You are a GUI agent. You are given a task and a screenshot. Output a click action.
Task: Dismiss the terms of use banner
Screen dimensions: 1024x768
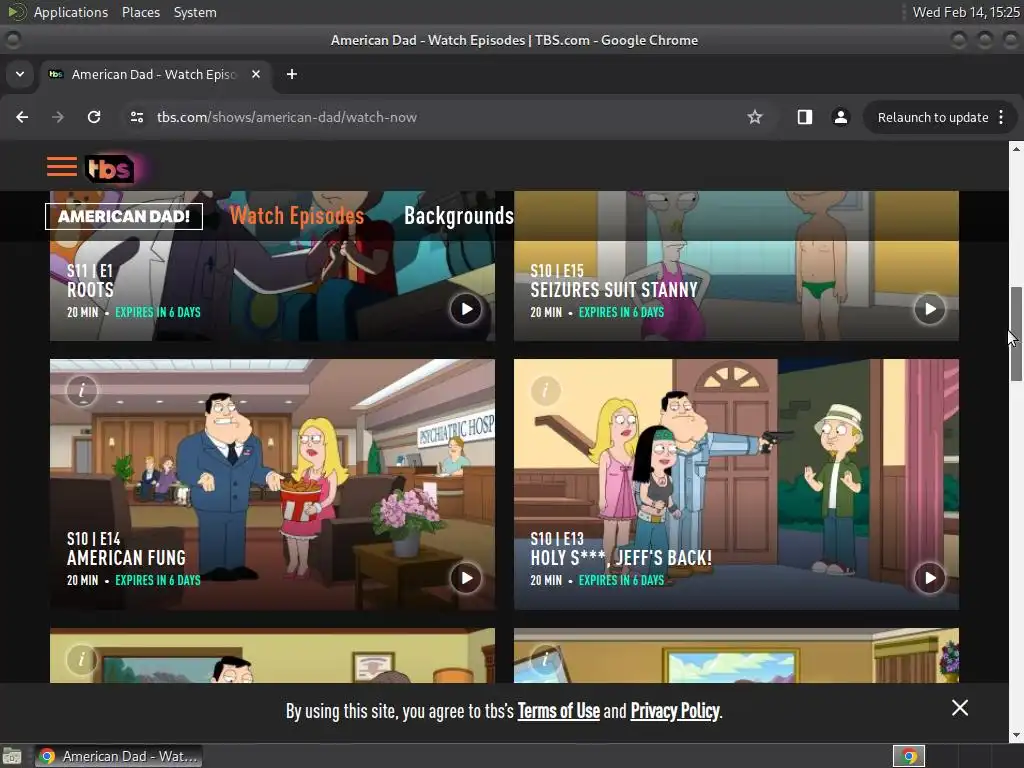[x=959, y=708]
